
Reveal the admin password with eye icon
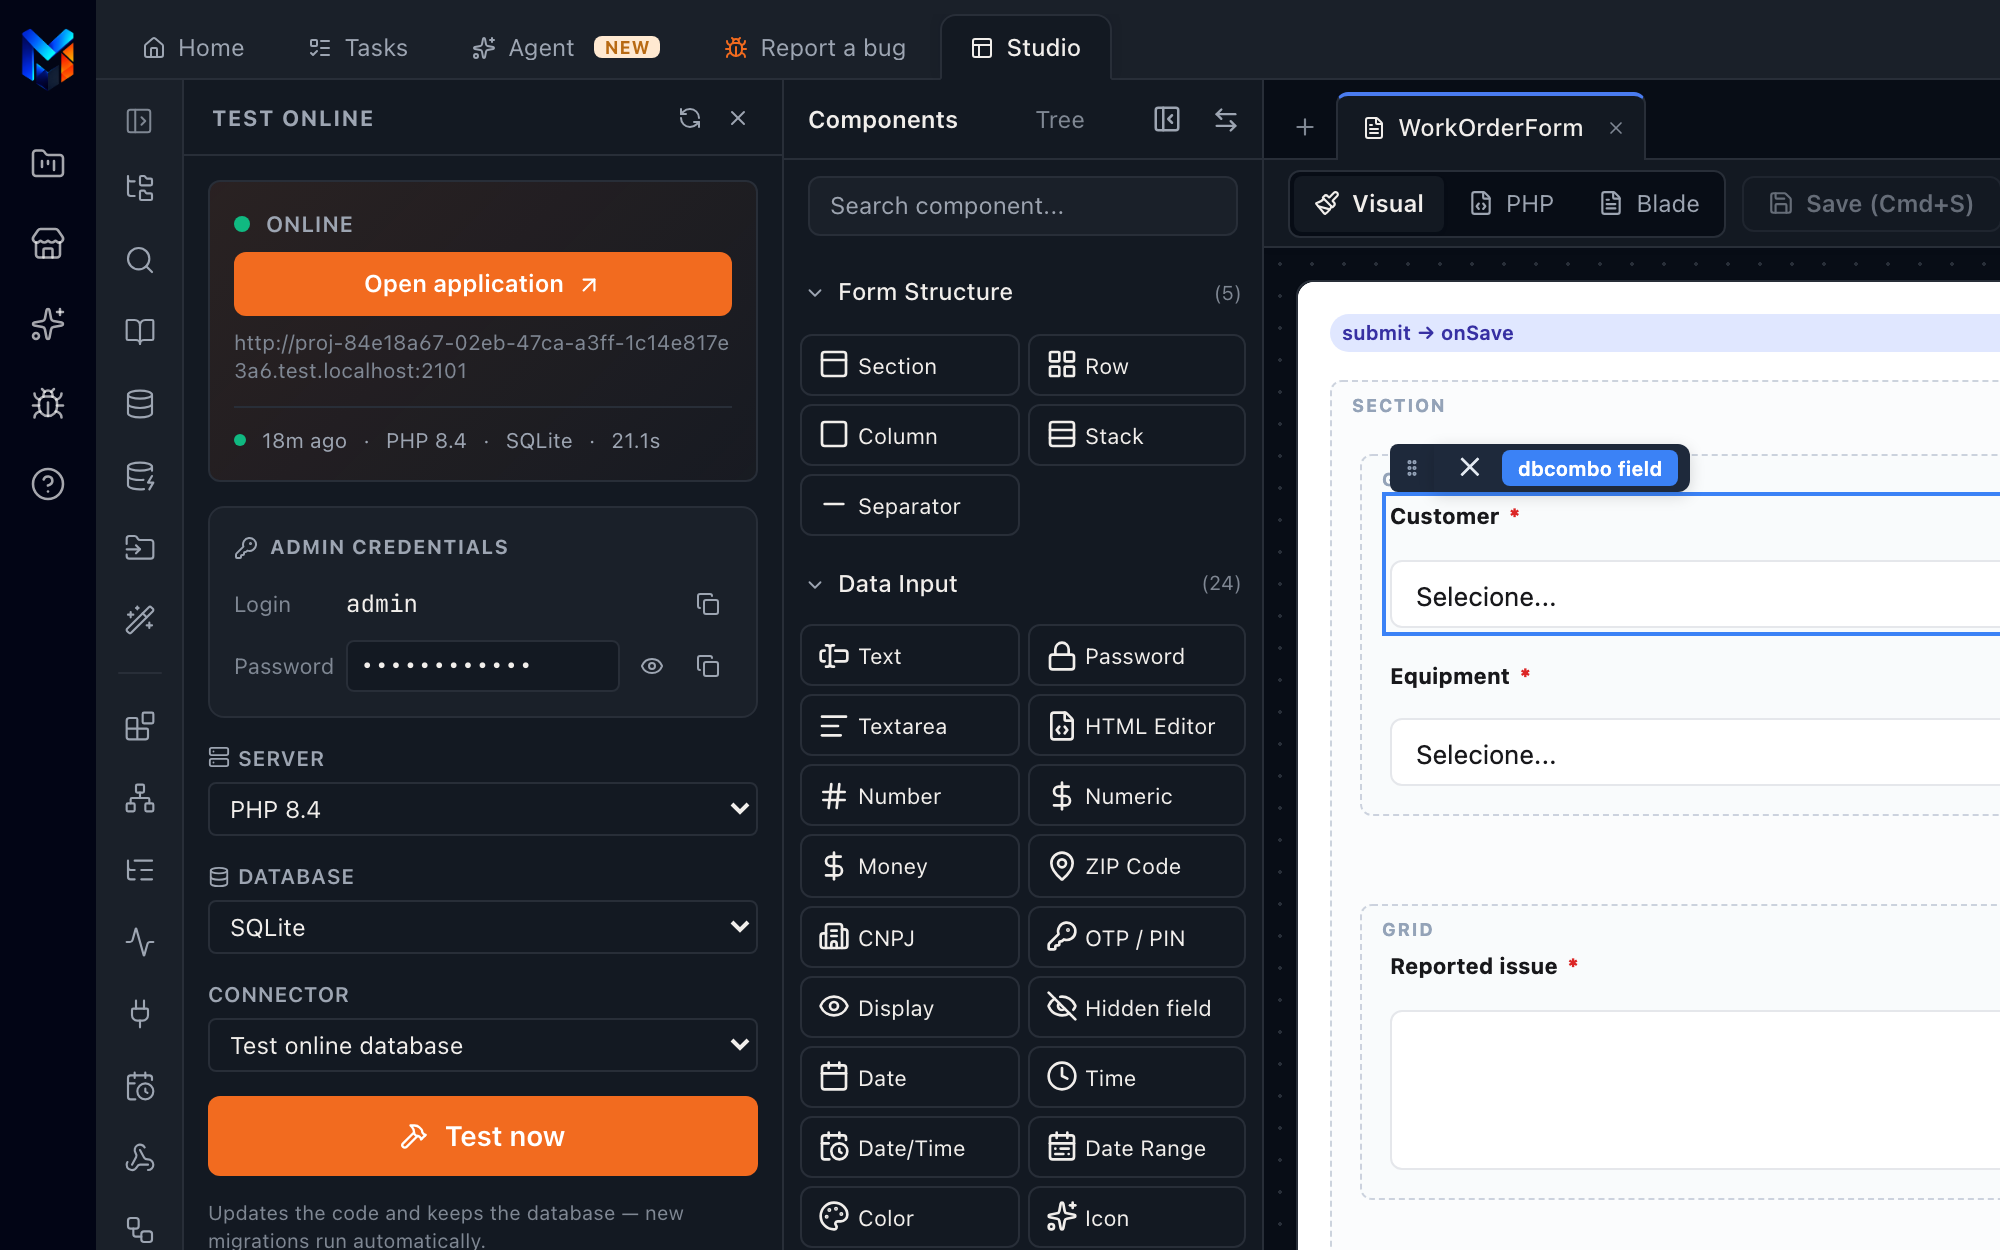point(652,666)
